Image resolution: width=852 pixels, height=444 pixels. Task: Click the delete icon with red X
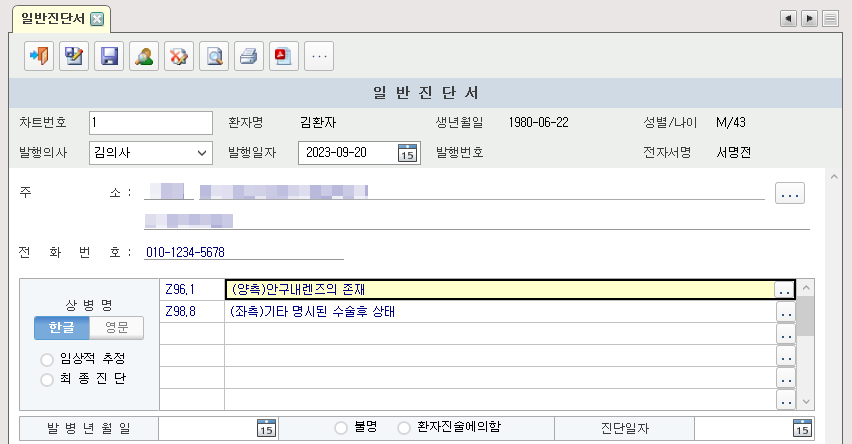179,57
